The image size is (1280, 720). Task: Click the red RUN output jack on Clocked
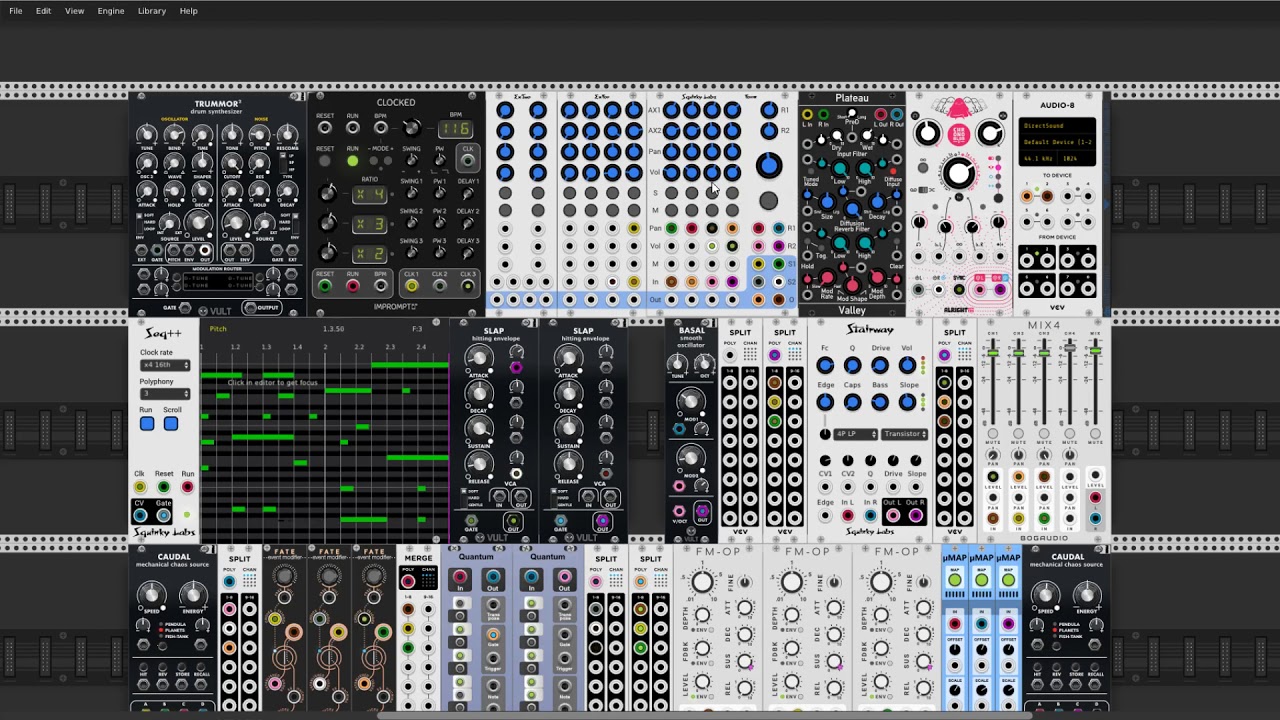point(352,286)
